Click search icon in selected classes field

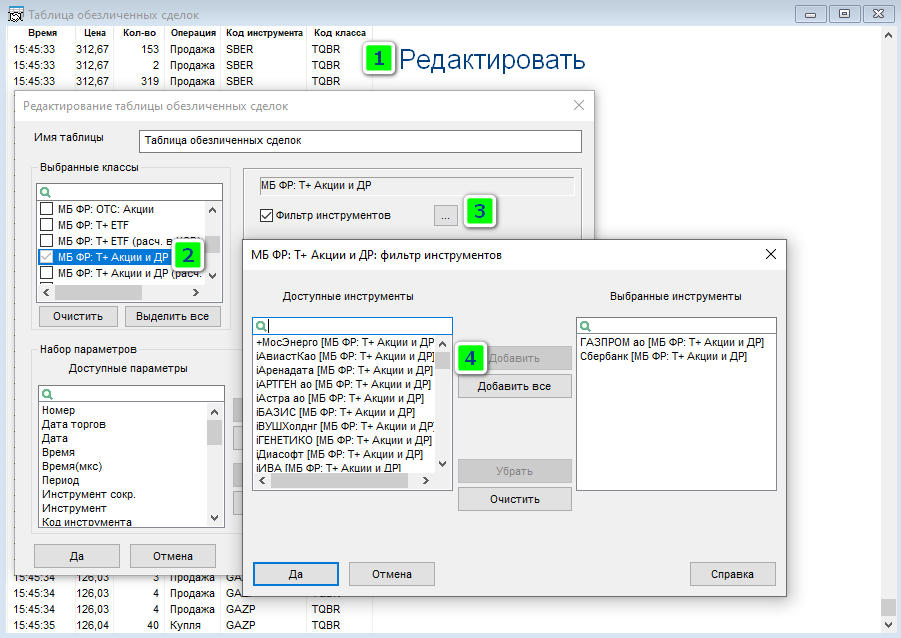tap(45, 192)
